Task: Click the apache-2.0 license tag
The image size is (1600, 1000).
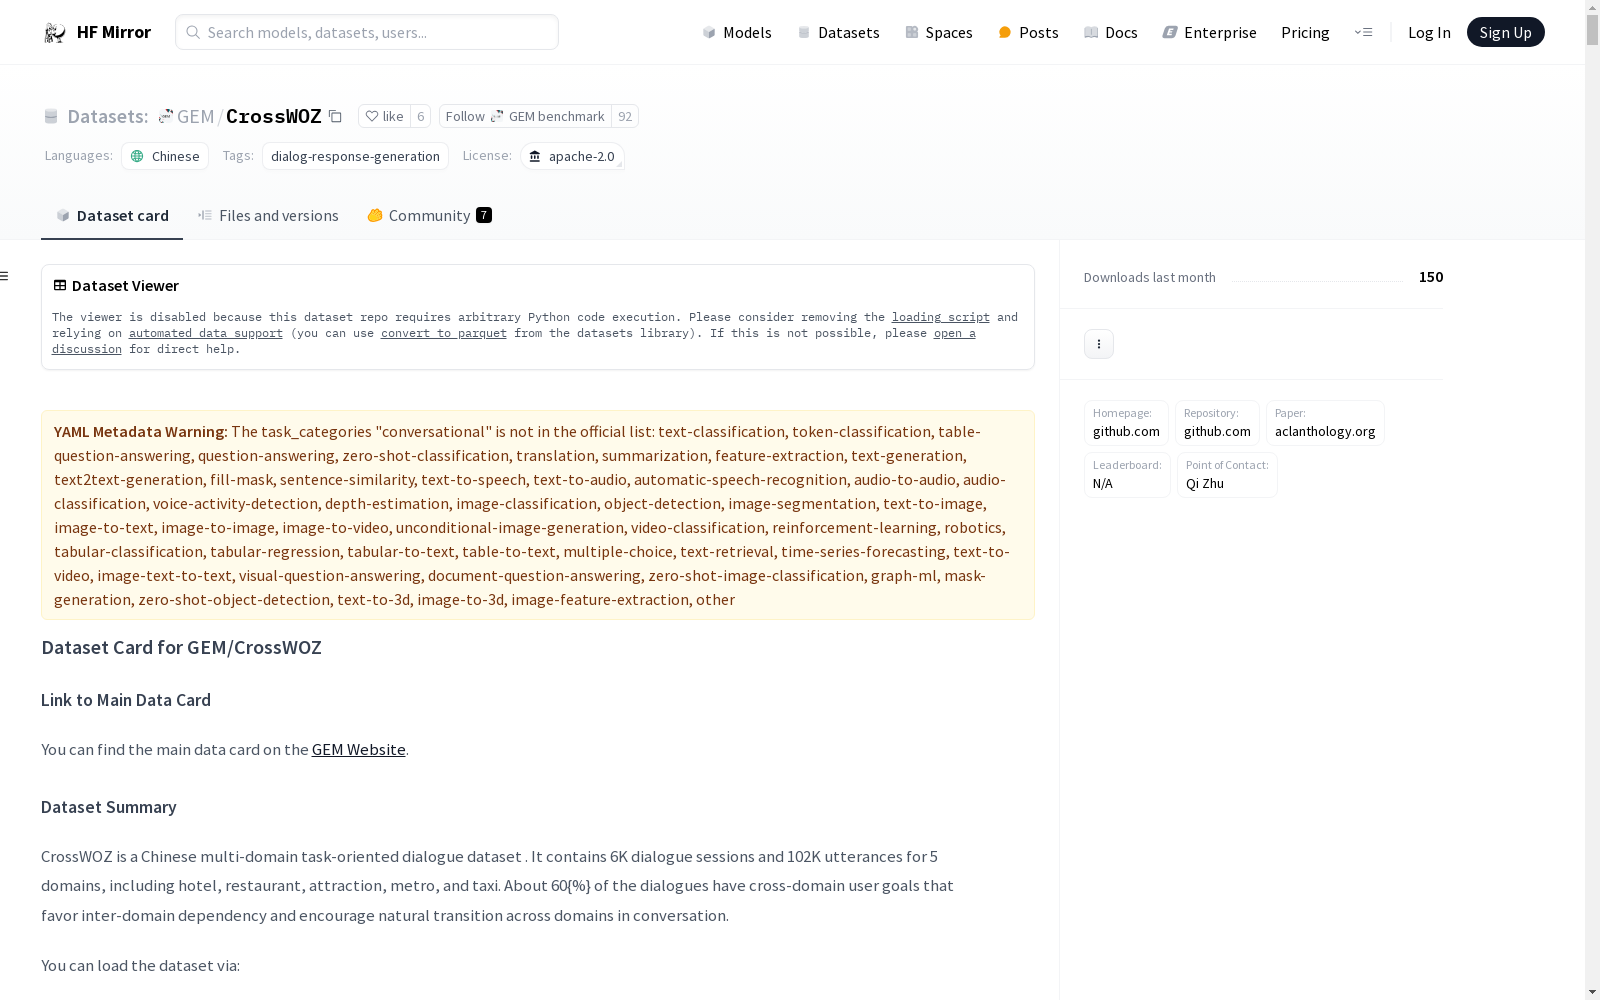Action: click(x=572, y=156)
